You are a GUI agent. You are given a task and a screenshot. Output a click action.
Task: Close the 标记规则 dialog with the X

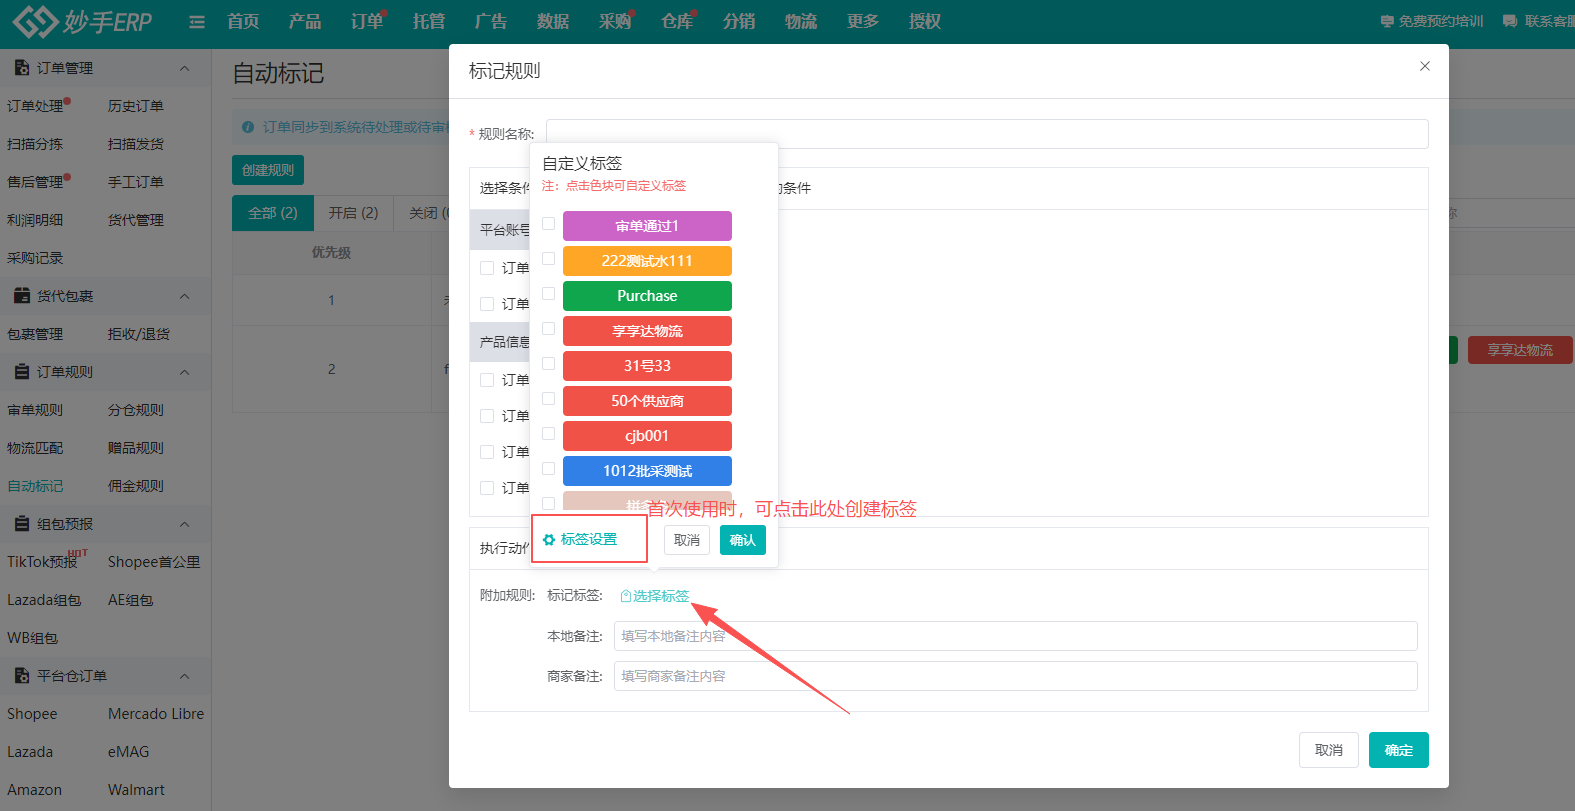click(x=1425, y=66)
